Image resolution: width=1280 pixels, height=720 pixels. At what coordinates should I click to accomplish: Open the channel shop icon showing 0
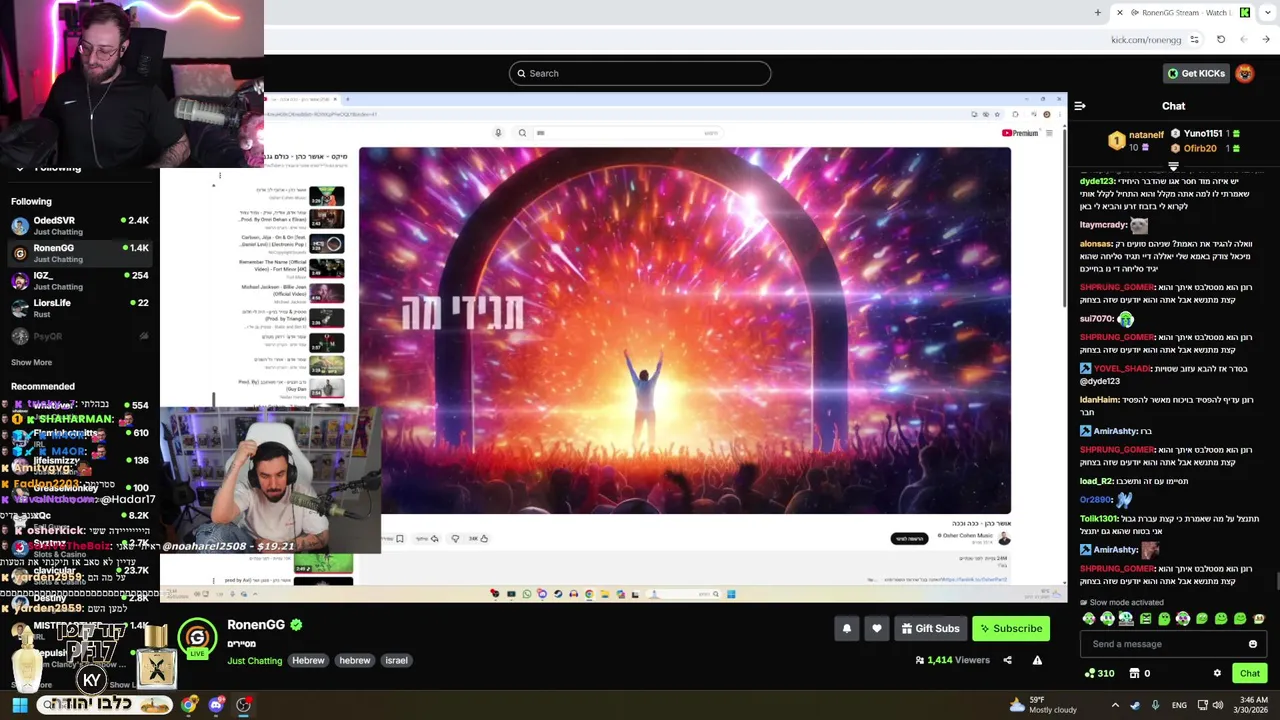click(x=1140, y=673)
